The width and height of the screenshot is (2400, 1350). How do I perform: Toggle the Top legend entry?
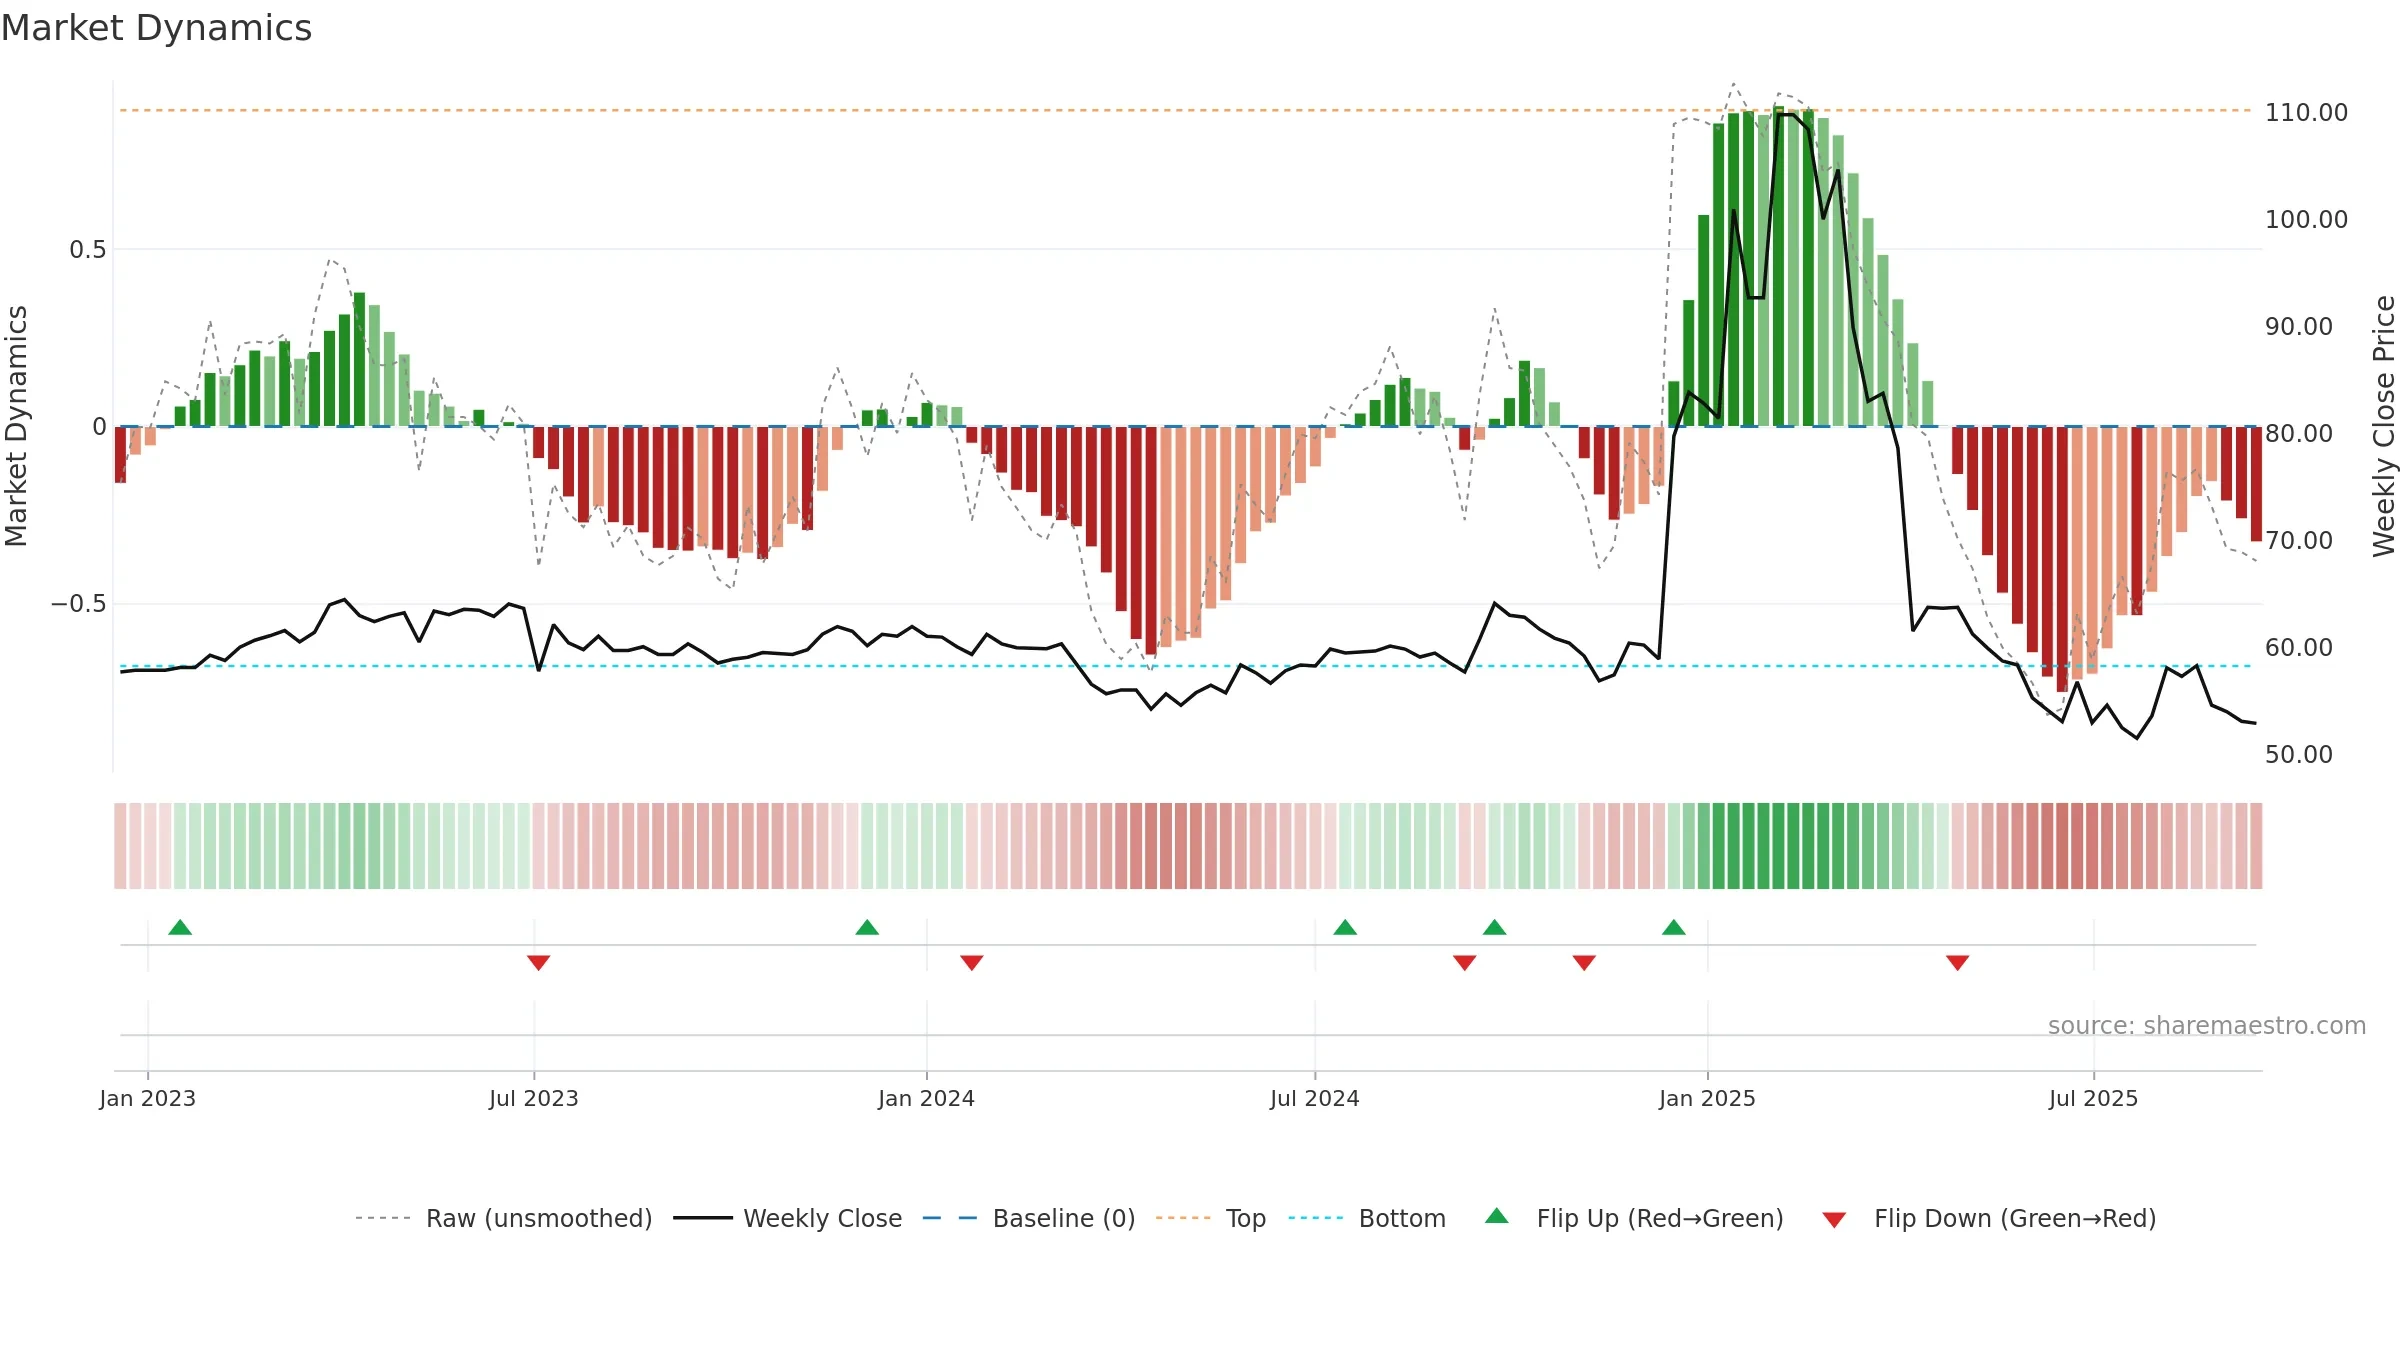click(1210, 1218)
